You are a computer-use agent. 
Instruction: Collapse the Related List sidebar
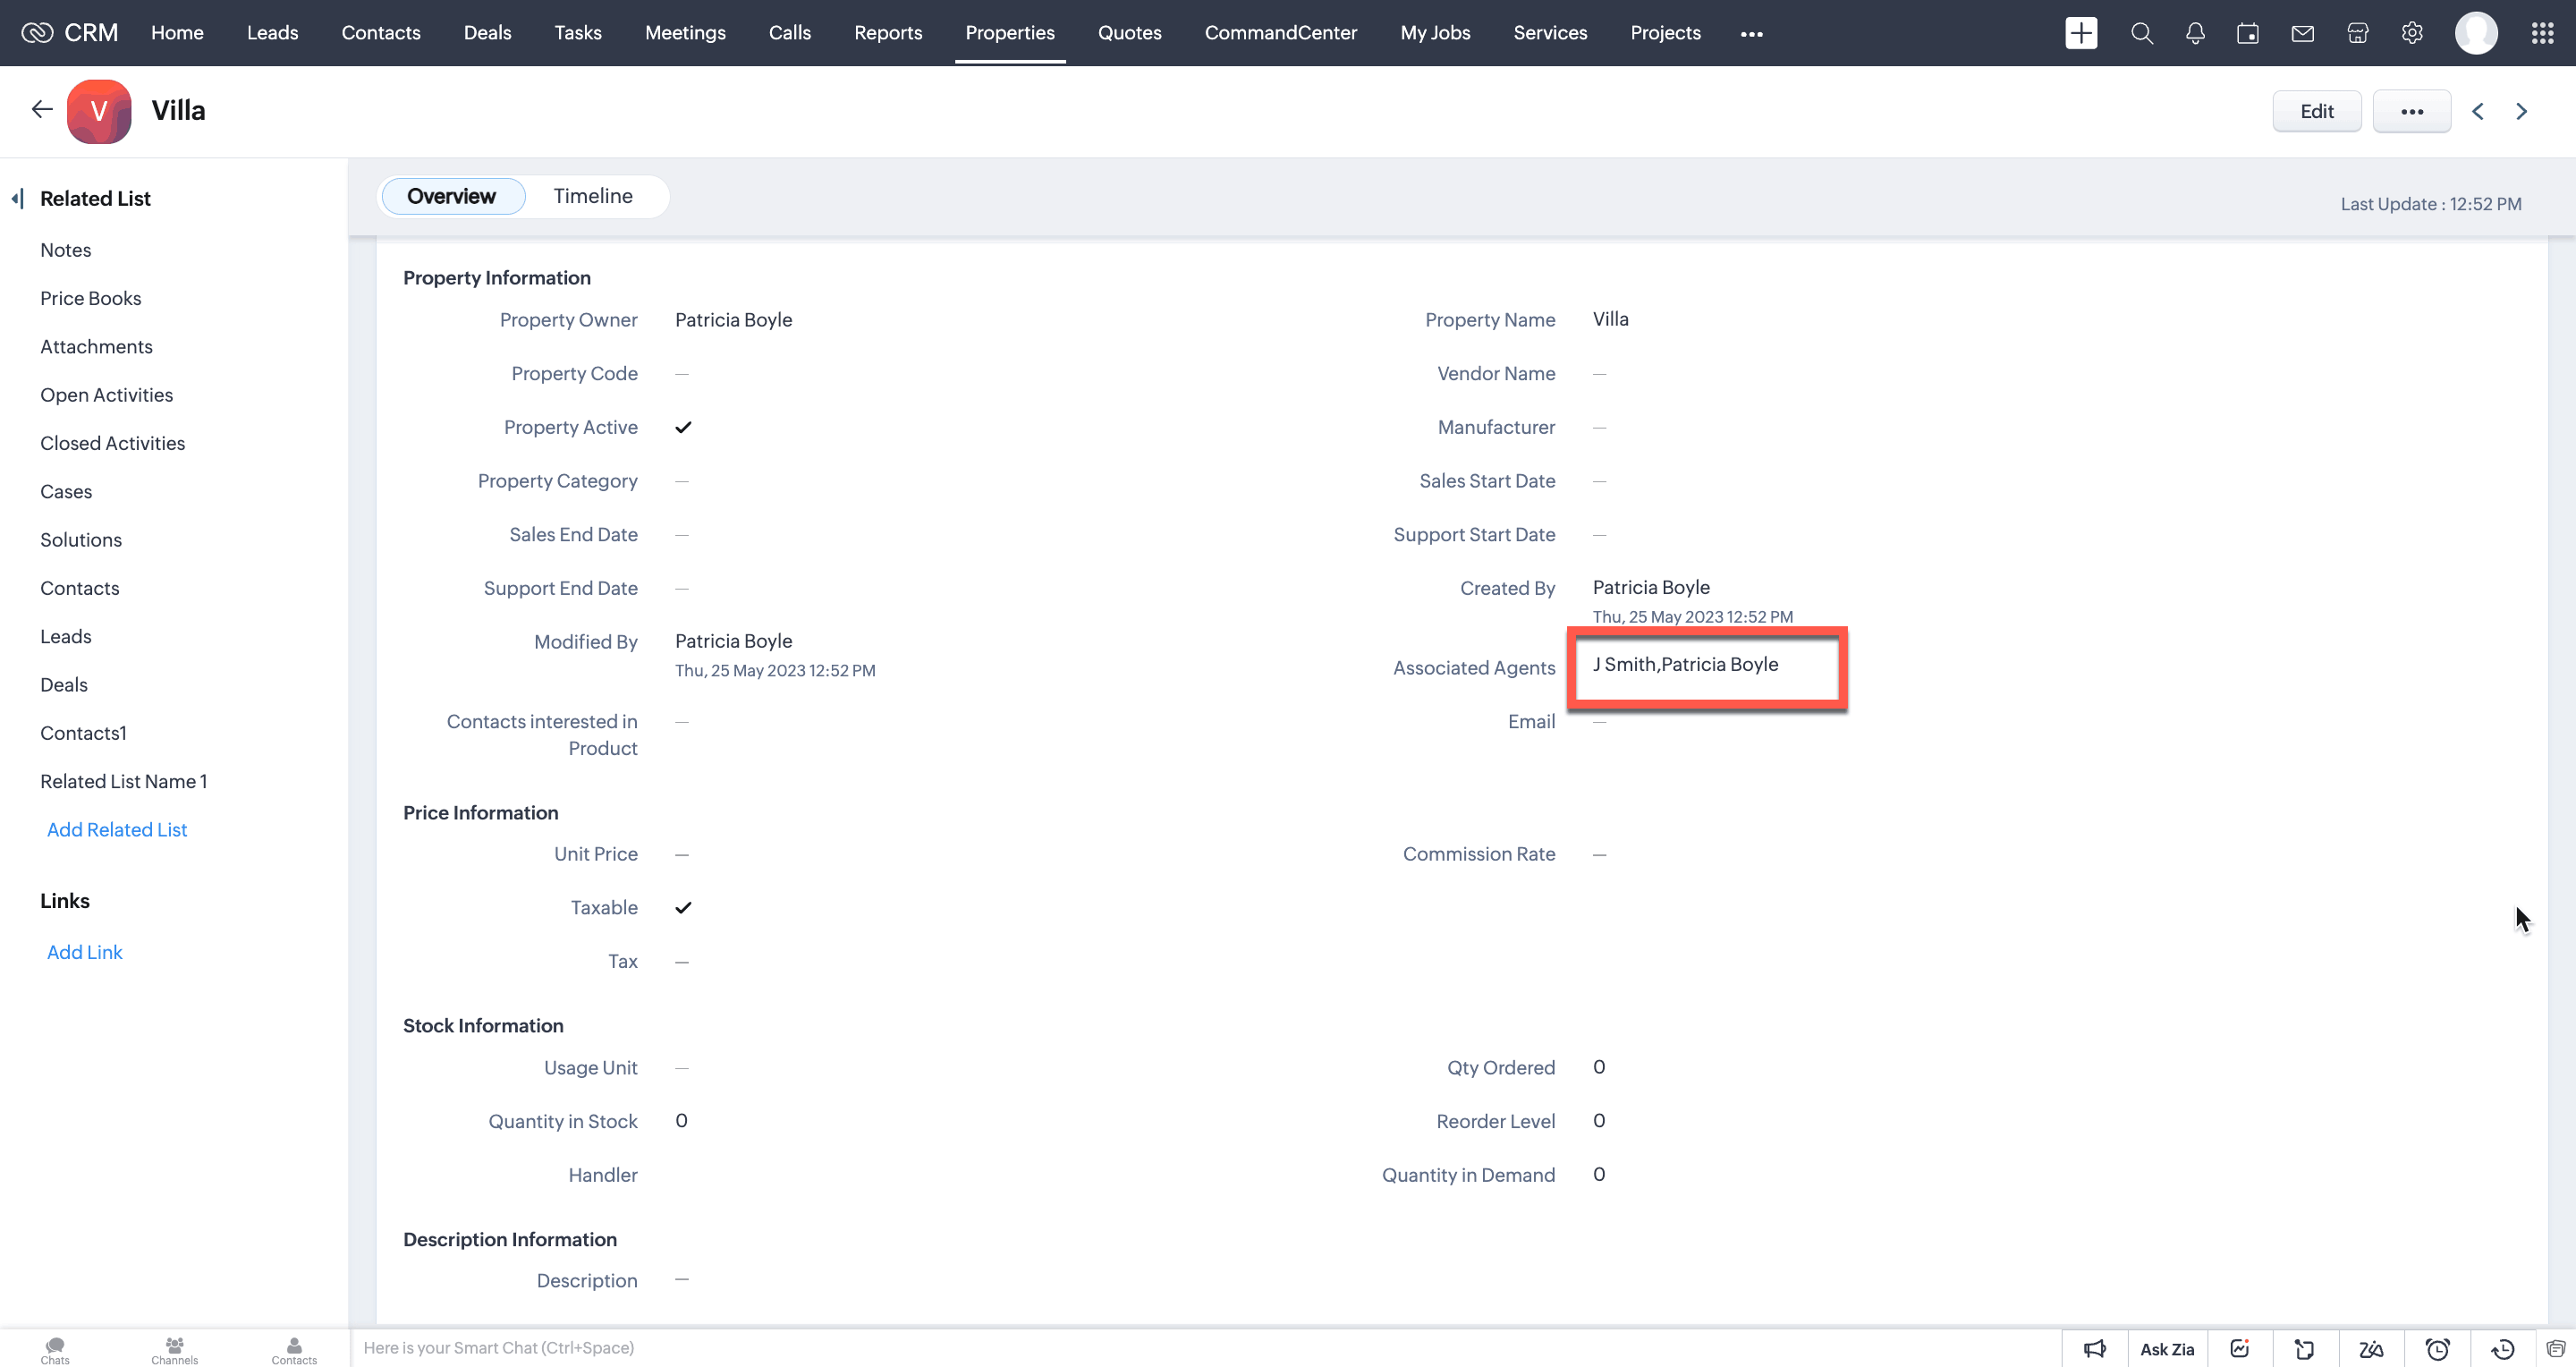(17, 198)
